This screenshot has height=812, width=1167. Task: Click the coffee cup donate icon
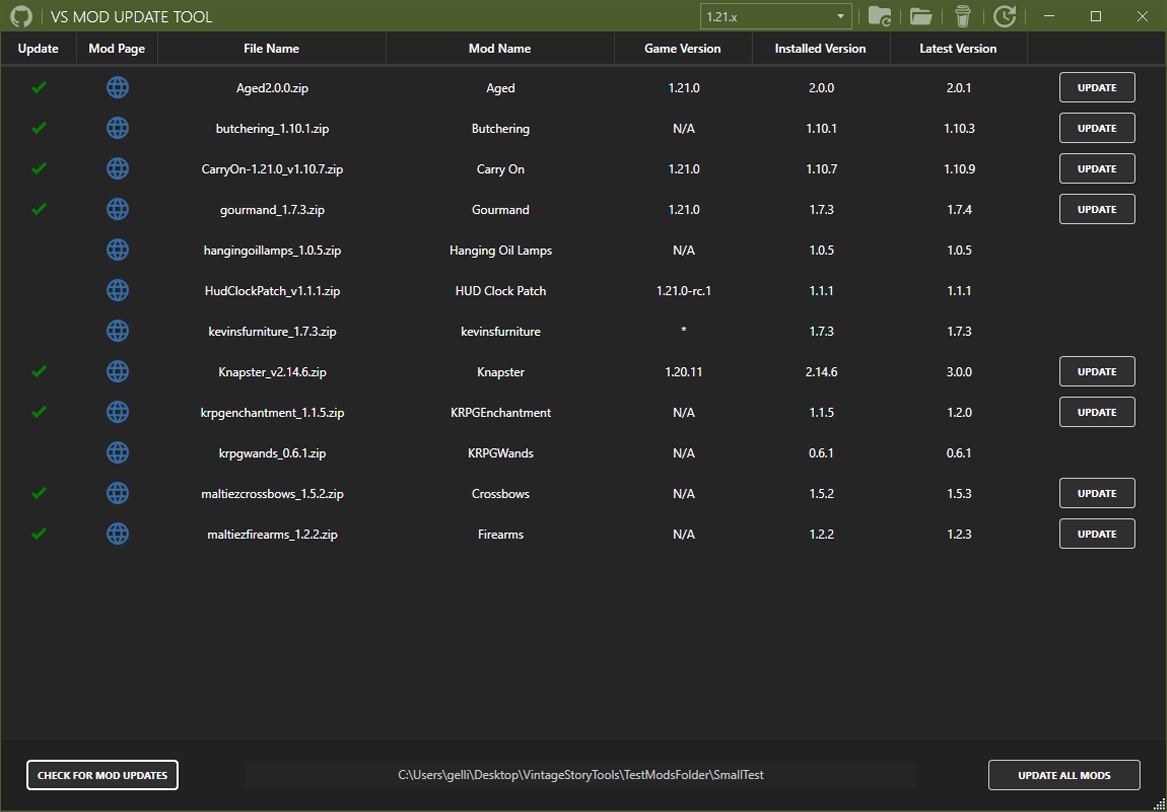coord(963,16)
